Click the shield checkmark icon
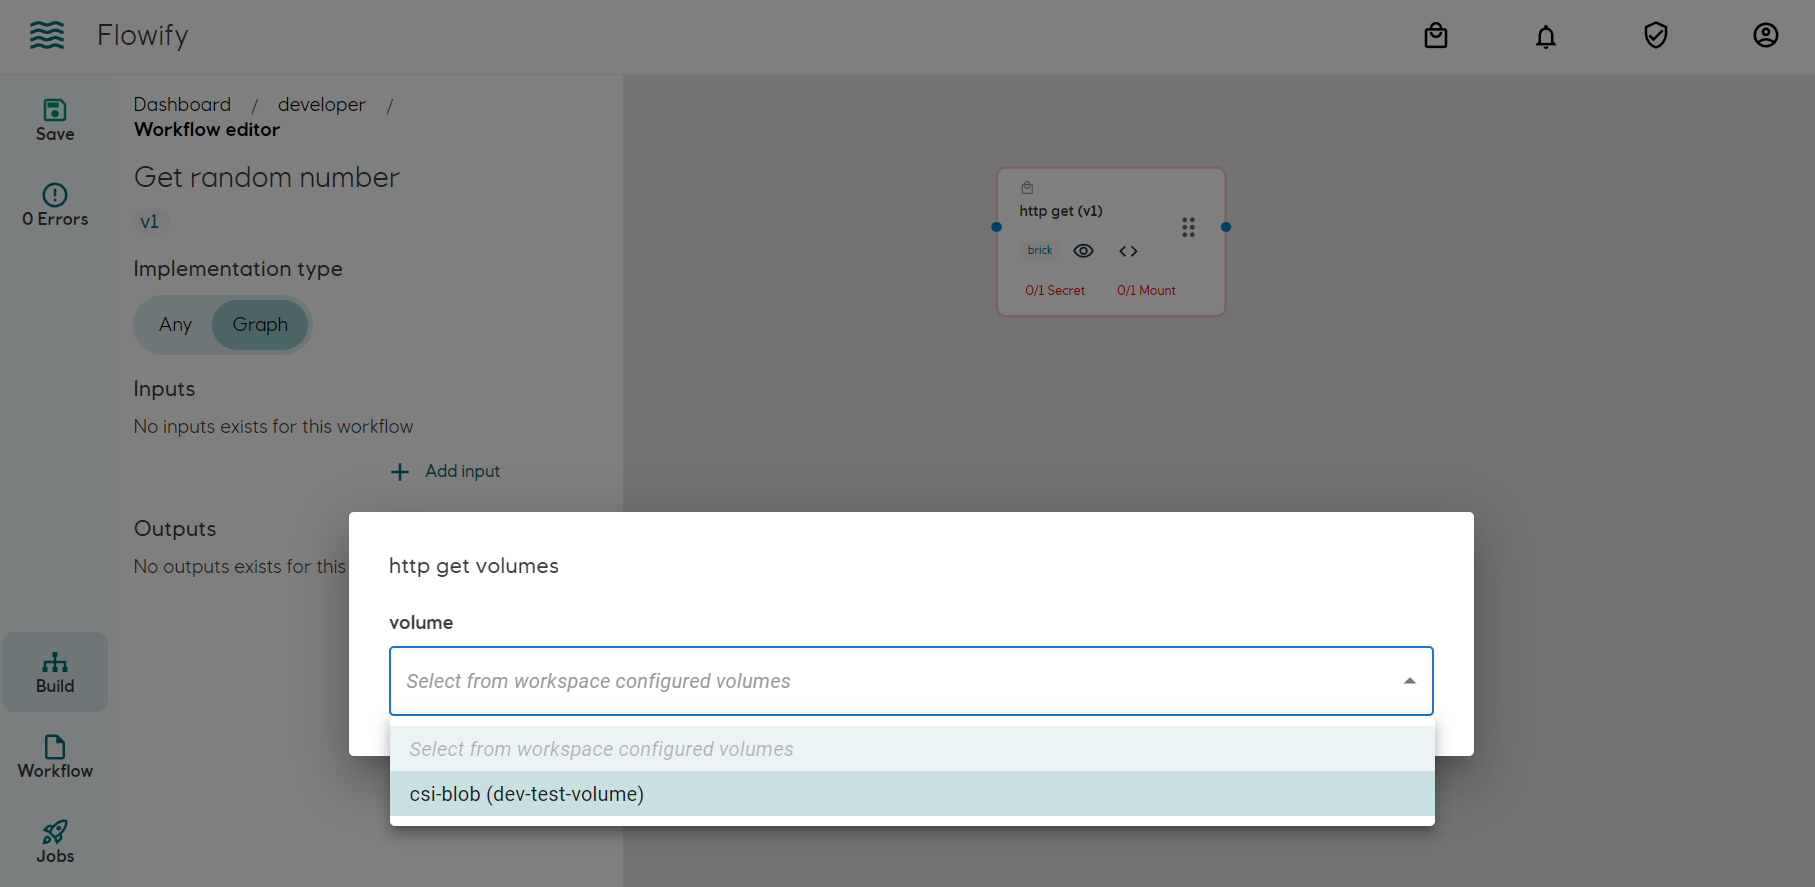The height and width of the screenshot is (887, 1815). (x=1656, y=36)
